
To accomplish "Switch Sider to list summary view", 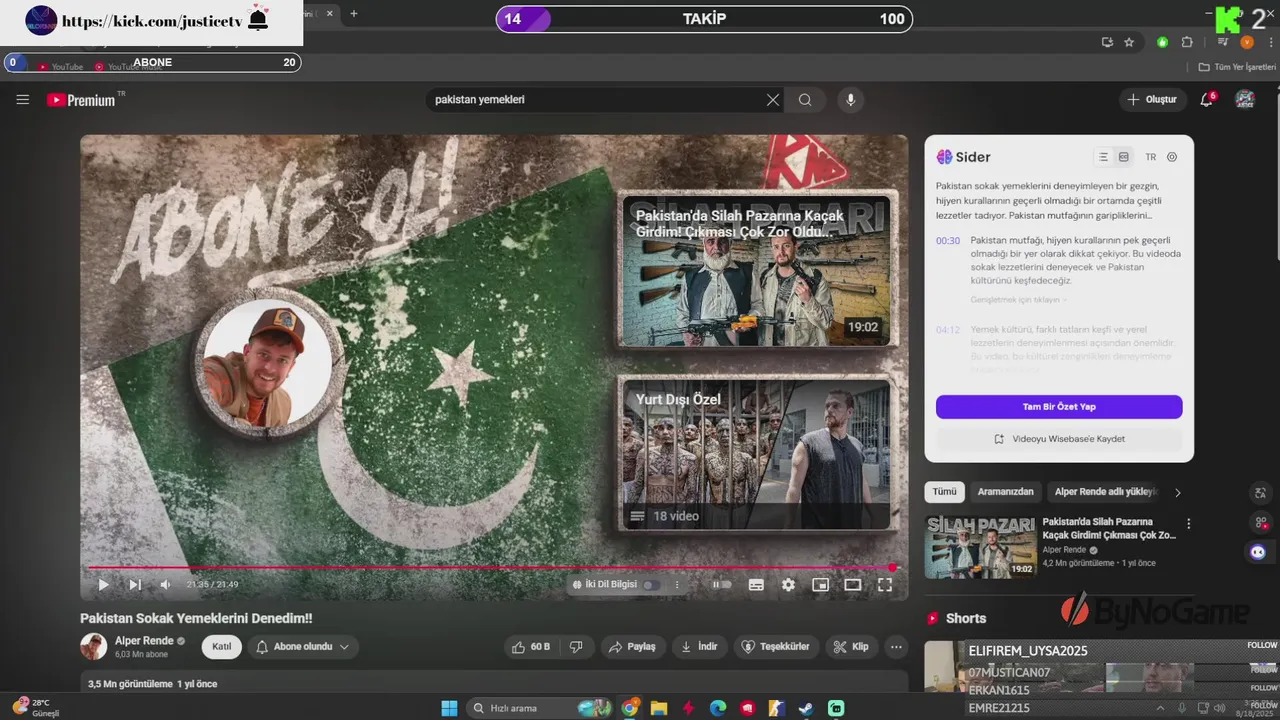I will pyautogui.click(x=1103, y=157).
